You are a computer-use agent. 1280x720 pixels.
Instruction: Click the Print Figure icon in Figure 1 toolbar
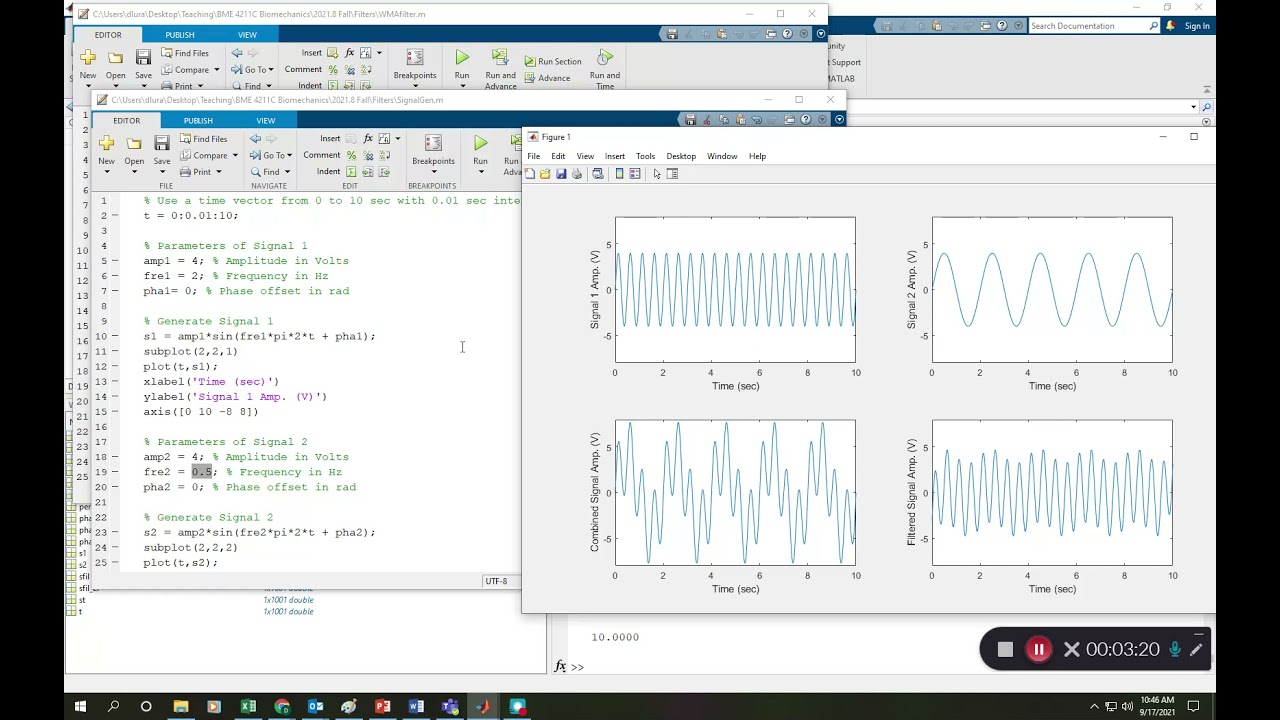tap(577, 174)
